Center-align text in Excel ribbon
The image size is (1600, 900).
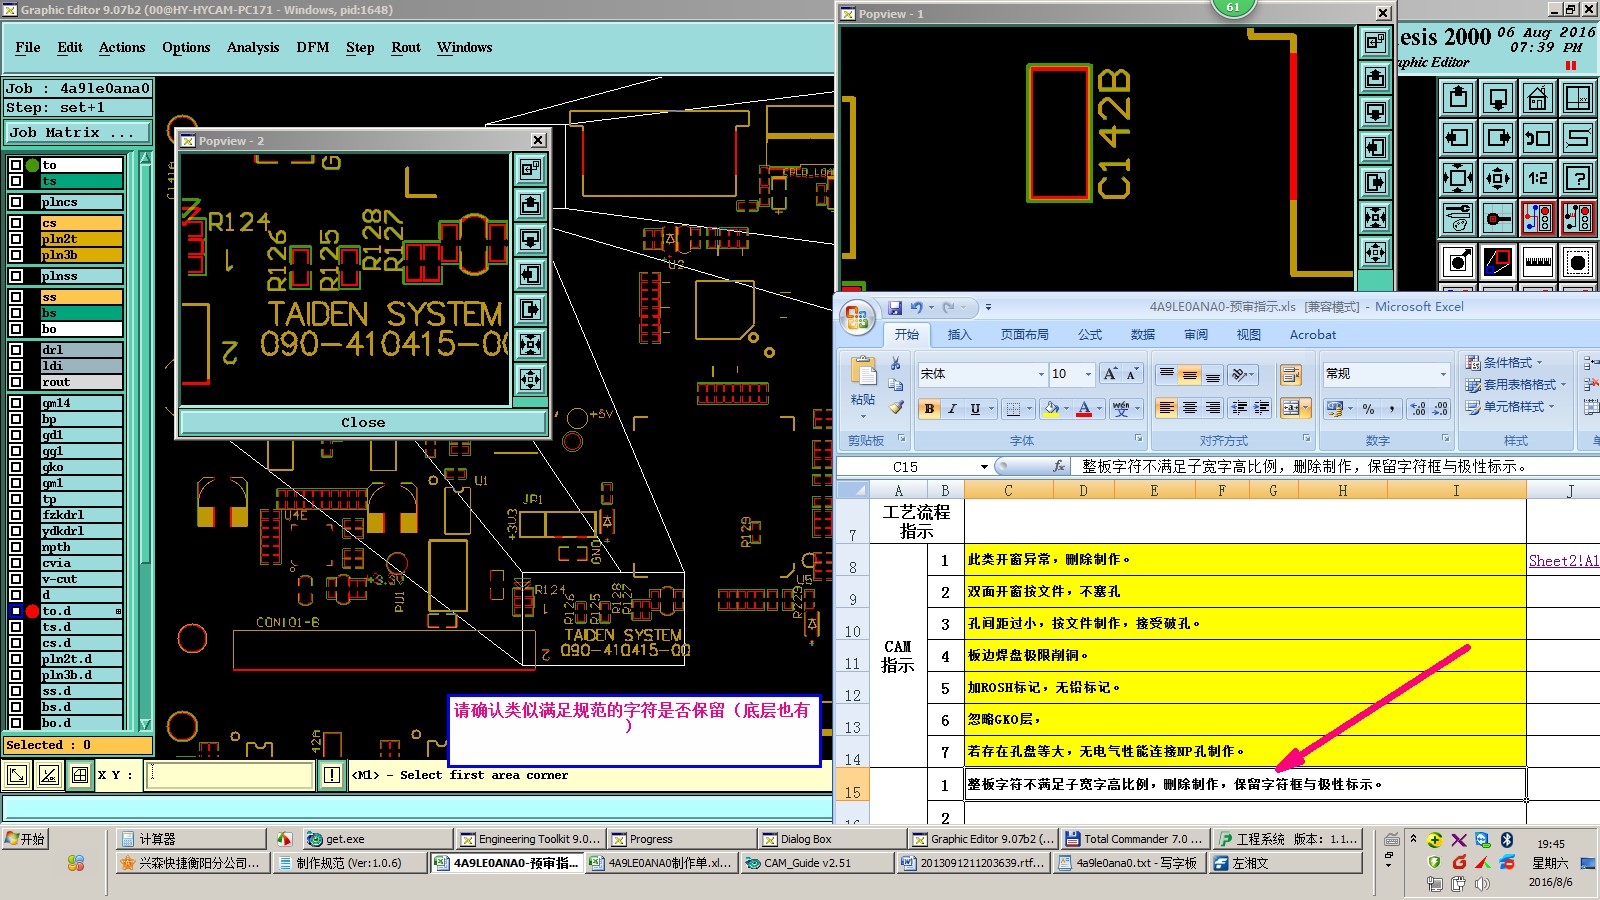[1190, 408]
